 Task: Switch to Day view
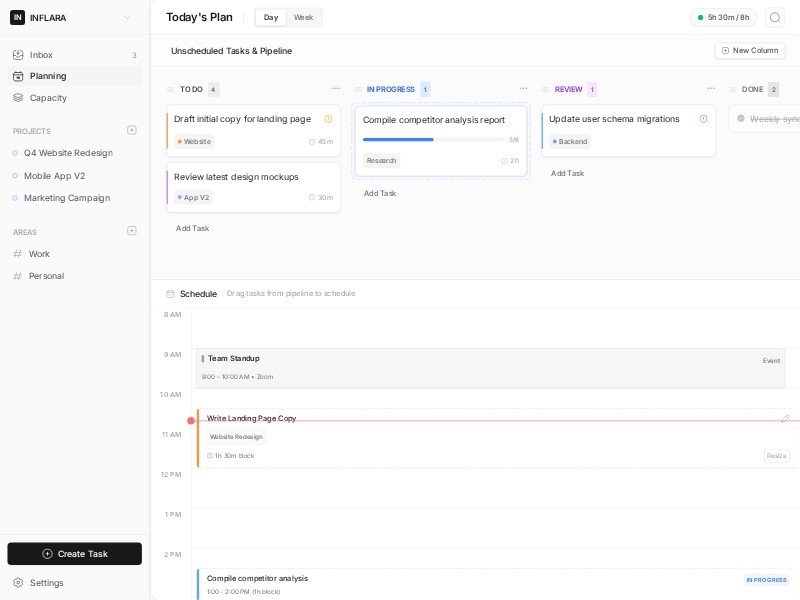point(271,17)
